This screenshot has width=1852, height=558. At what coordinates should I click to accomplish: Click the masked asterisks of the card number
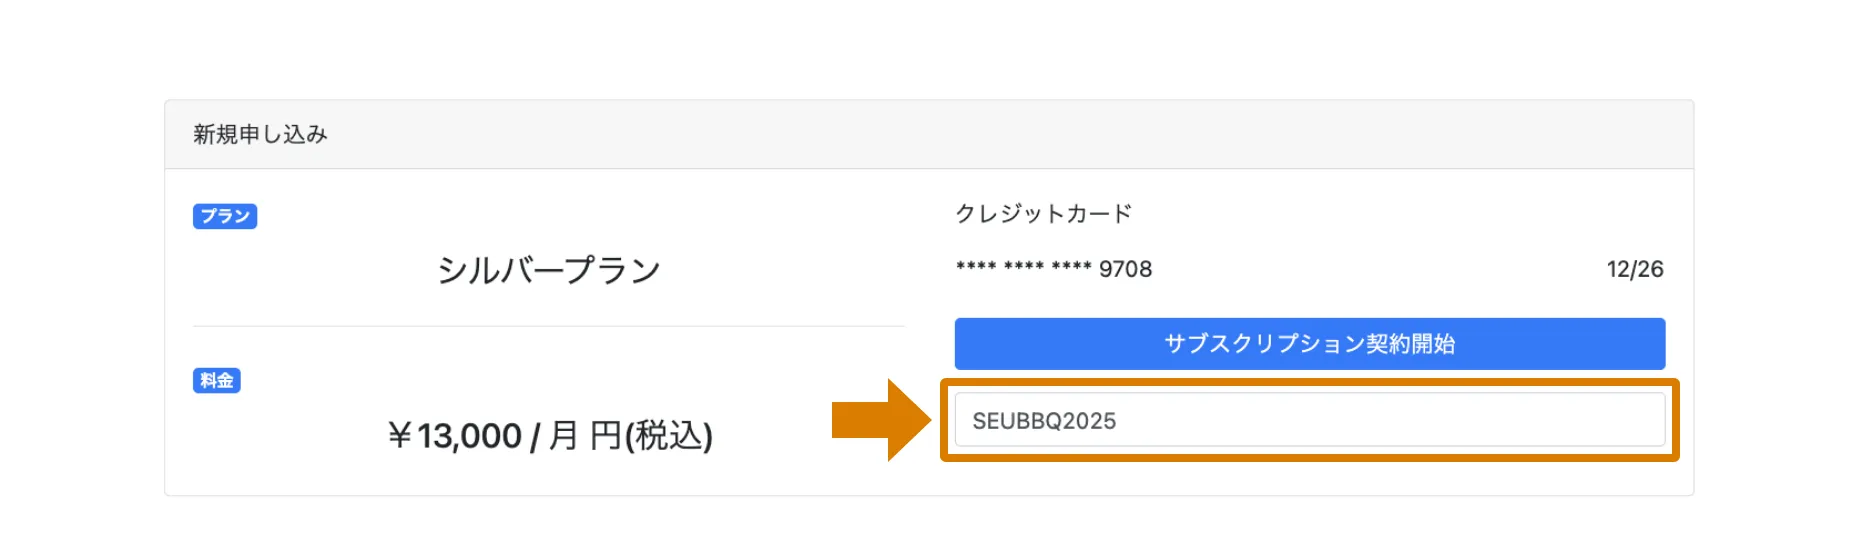[x=1022, y=267]
